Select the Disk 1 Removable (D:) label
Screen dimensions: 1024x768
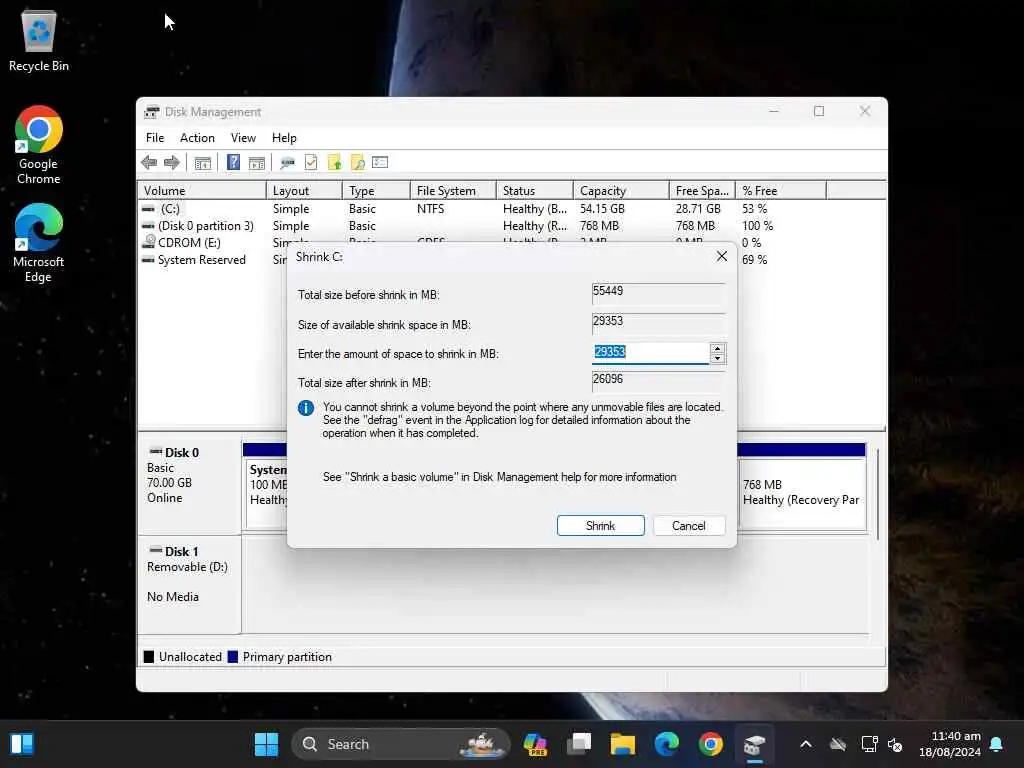[189, 584]
